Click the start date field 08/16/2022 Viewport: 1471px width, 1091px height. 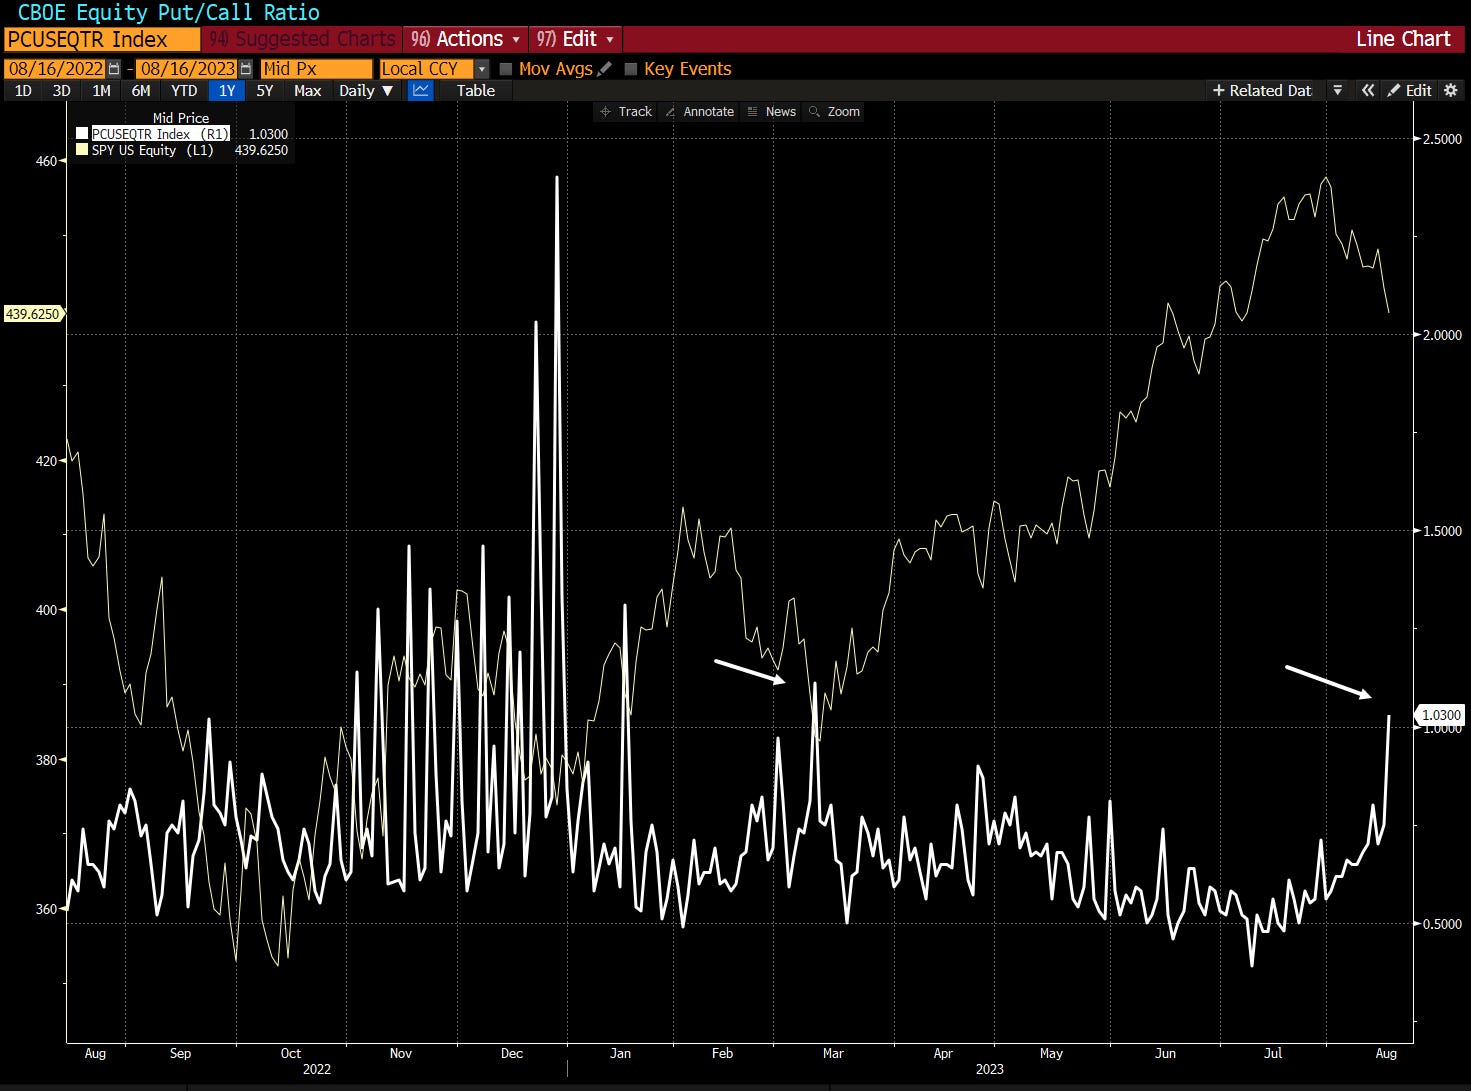coord(55,69)
